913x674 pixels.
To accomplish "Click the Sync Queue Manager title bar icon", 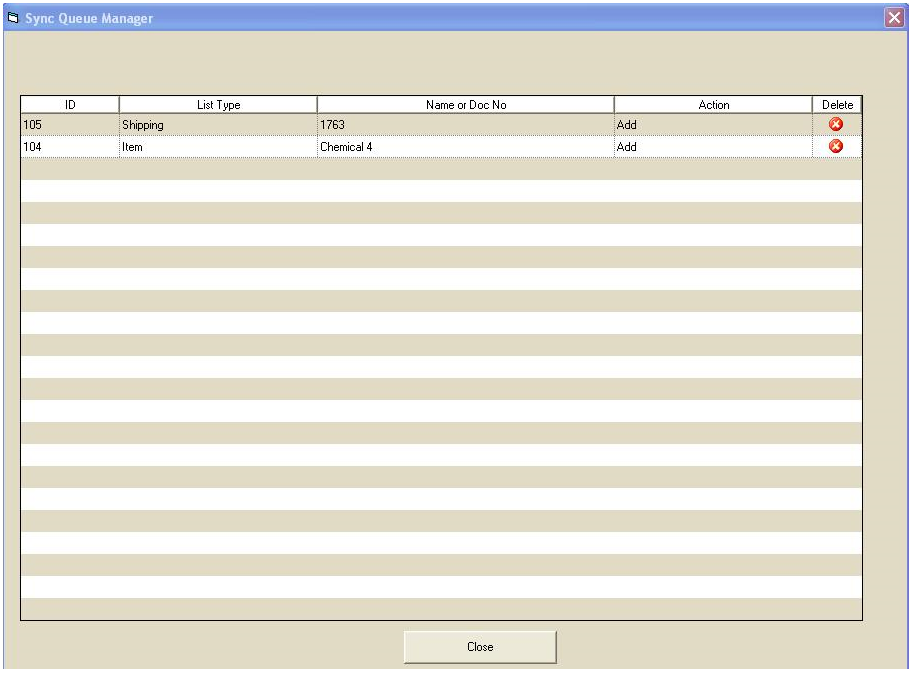I will point(13,18).
